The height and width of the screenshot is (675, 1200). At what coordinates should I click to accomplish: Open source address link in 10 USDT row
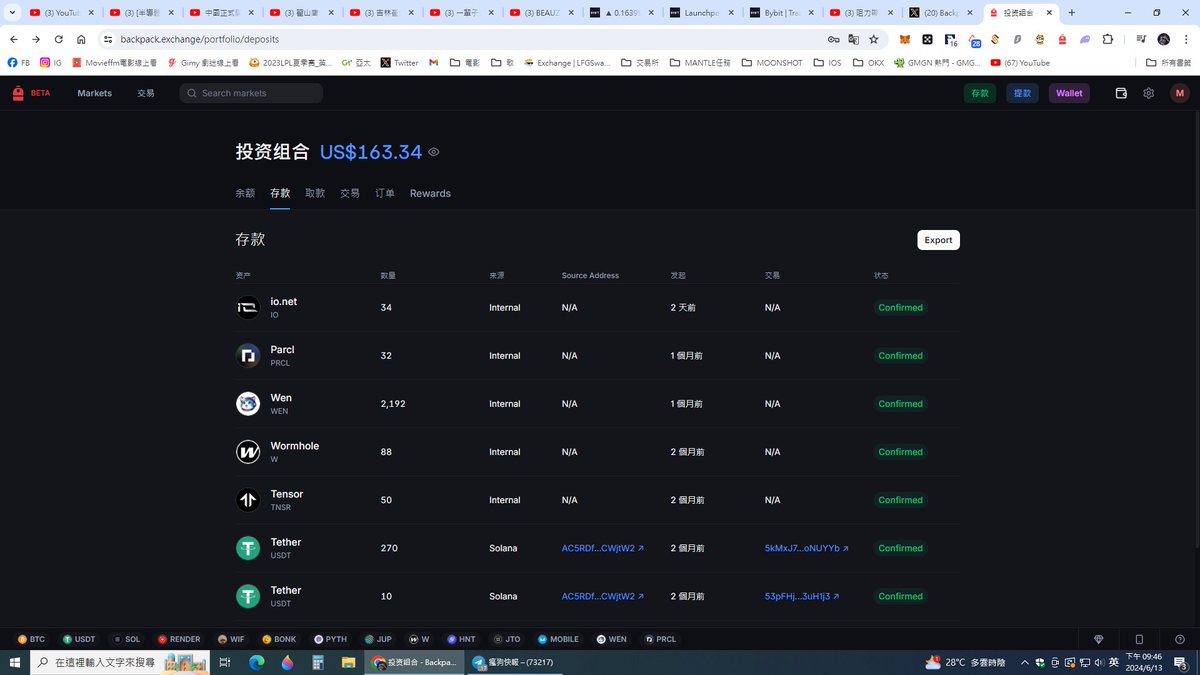[x=603, y=596]
